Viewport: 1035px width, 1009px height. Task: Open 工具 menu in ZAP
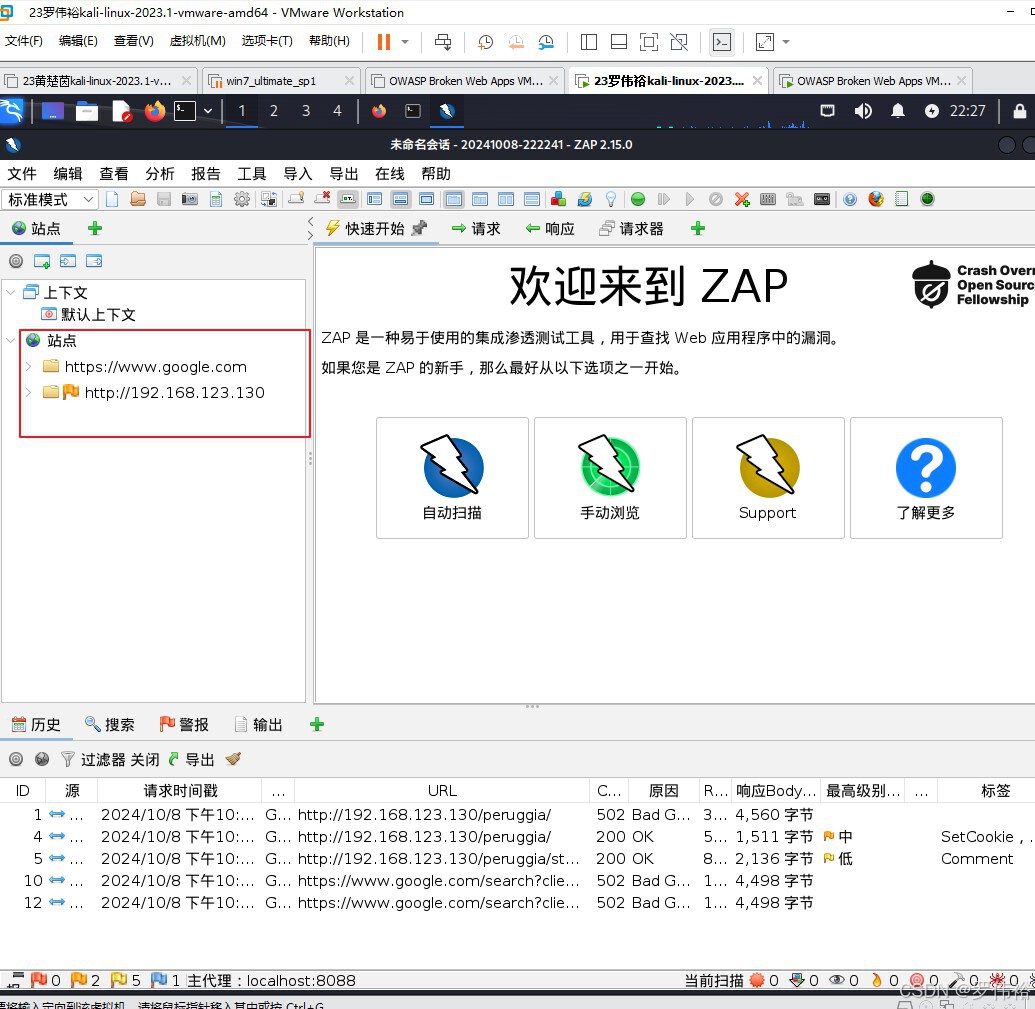(251, 174)
